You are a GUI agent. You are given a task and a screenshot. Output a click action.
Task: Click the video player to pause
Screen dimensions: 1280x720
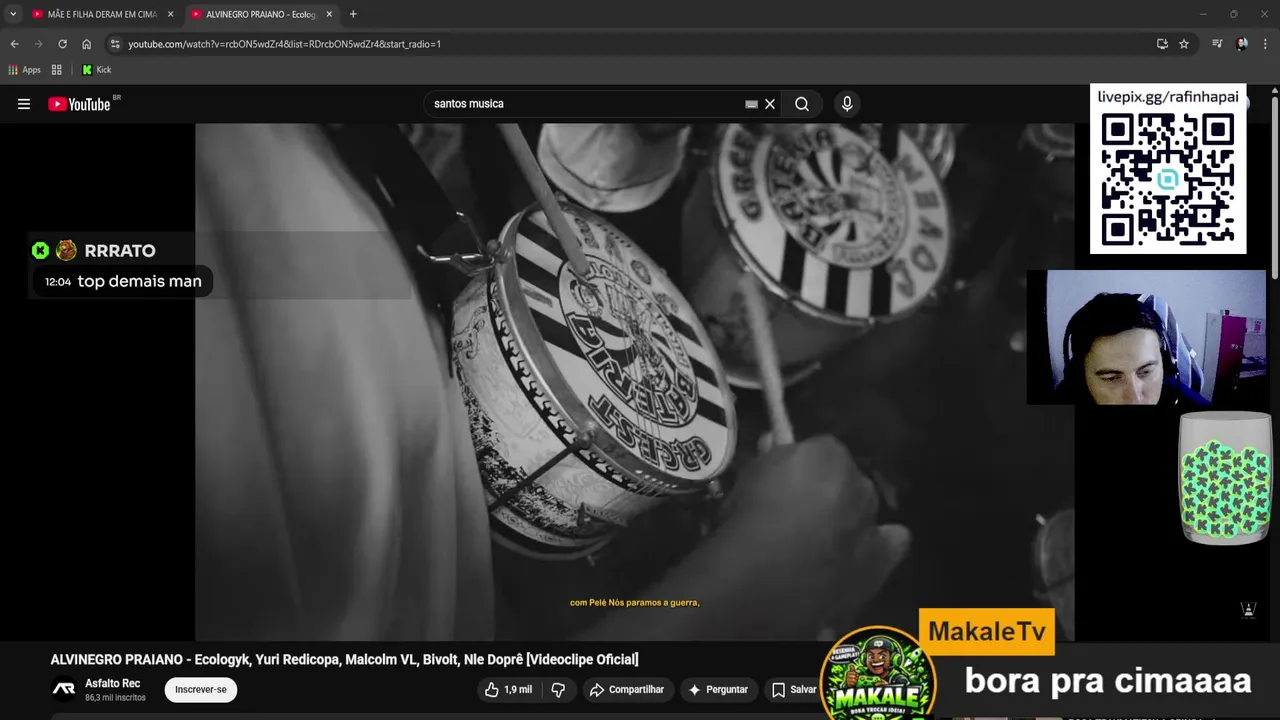[634, 381]
